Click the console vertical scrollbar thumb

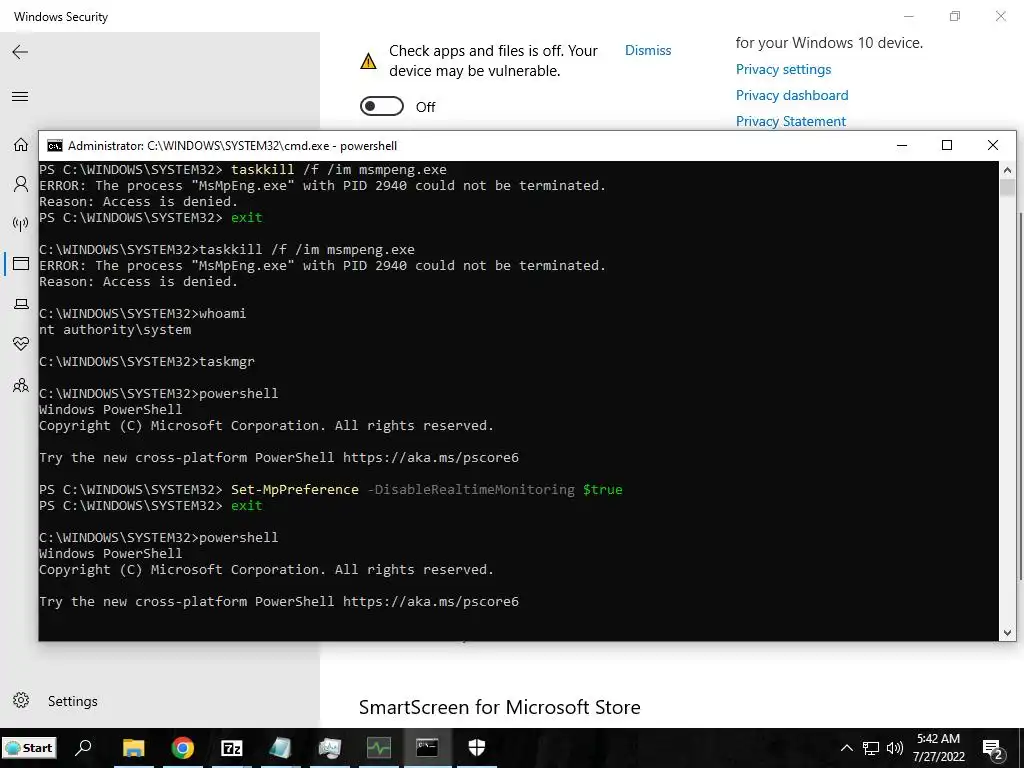[x=1007, y=187]
